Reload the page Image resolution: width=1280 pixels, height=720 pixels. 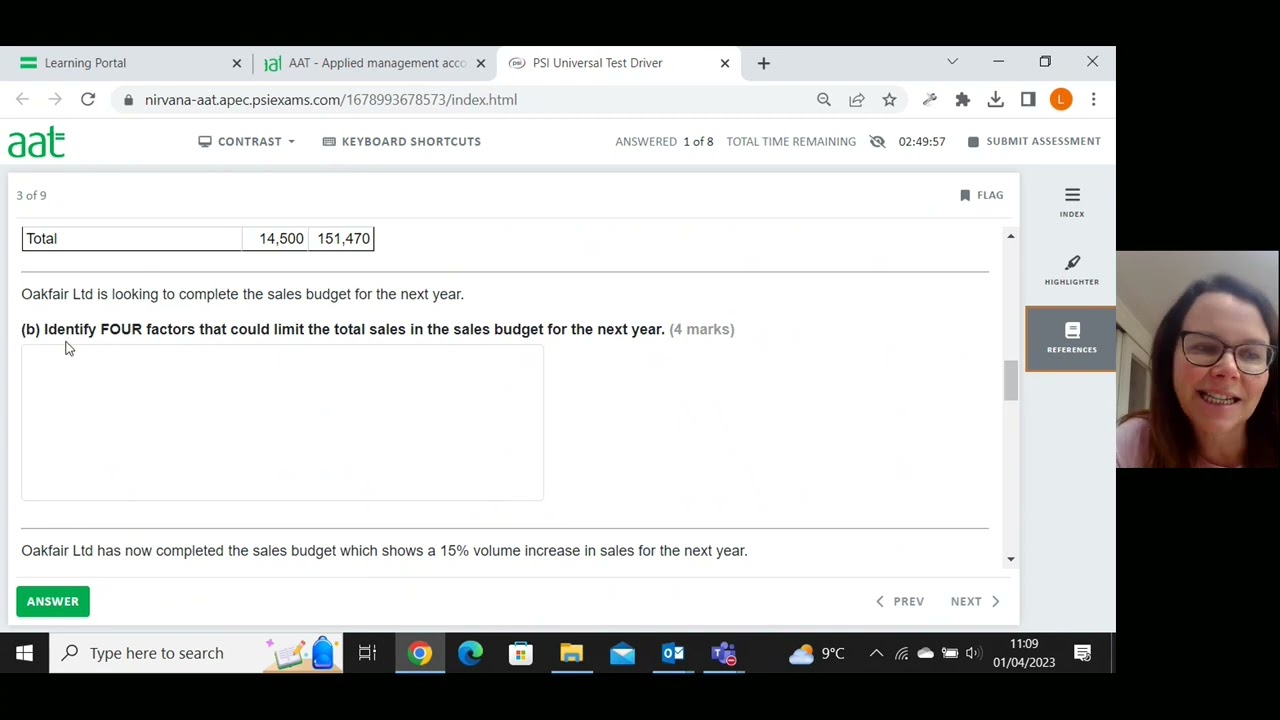click(88, 99)
